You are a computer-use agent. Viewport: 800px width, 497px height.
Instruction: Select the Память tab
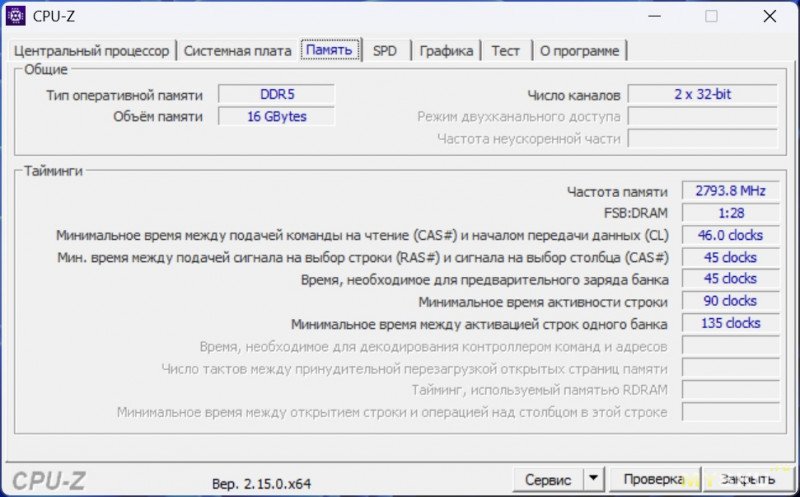point(329,50)
